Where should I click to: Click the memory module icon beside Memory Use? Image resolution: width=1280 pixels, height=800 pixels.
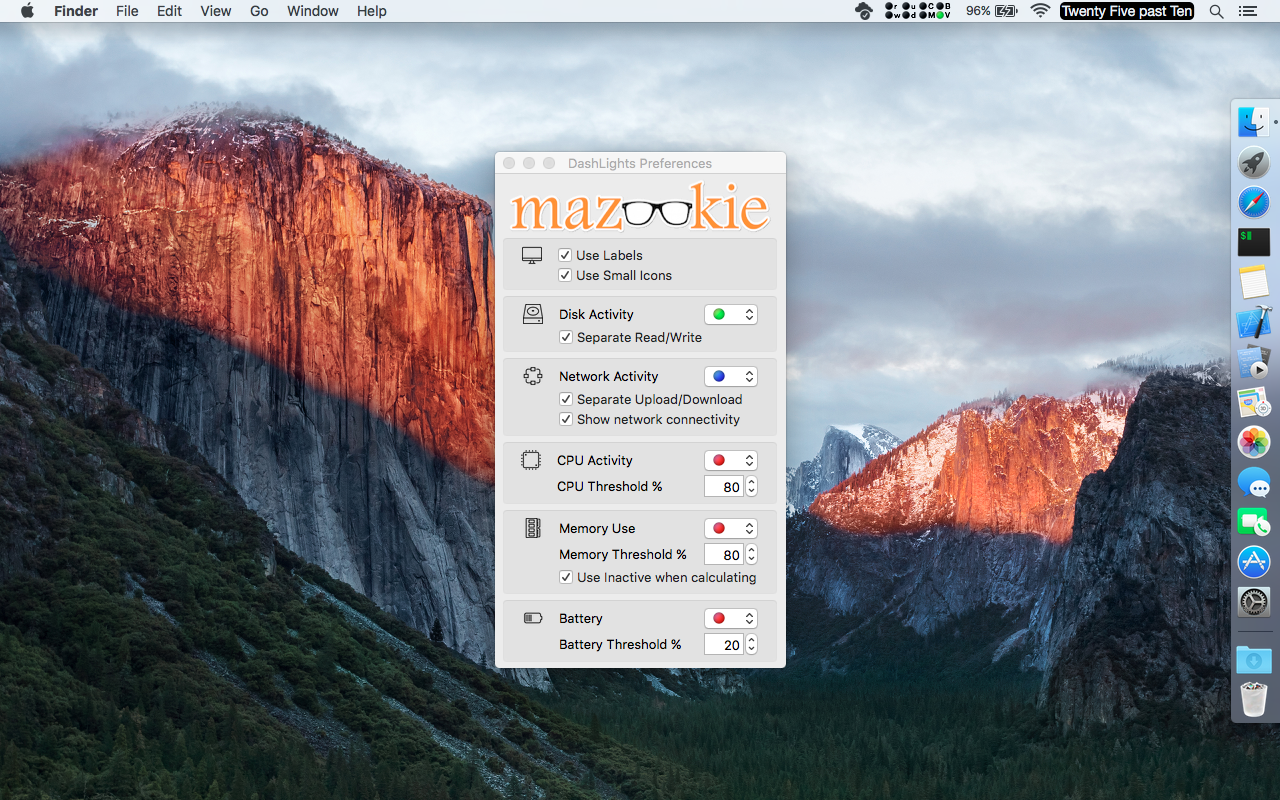[x=533, y=528]
